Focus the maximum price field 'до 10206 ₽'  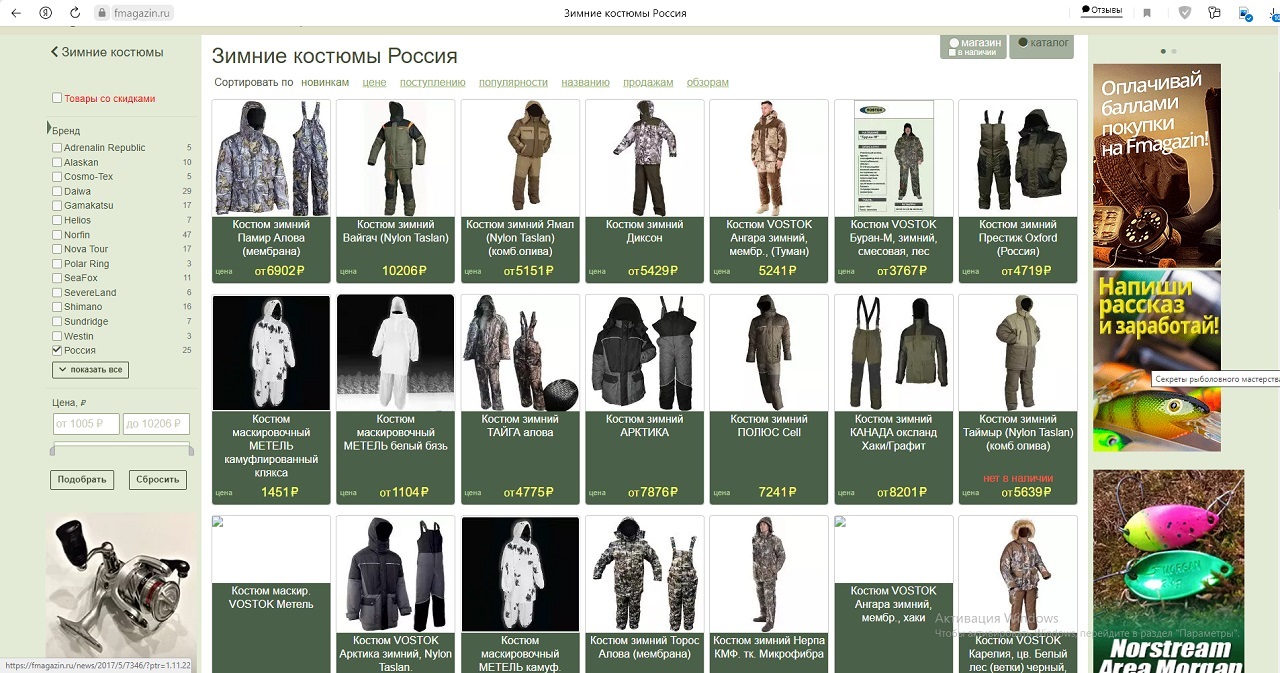tap(156, 424)
